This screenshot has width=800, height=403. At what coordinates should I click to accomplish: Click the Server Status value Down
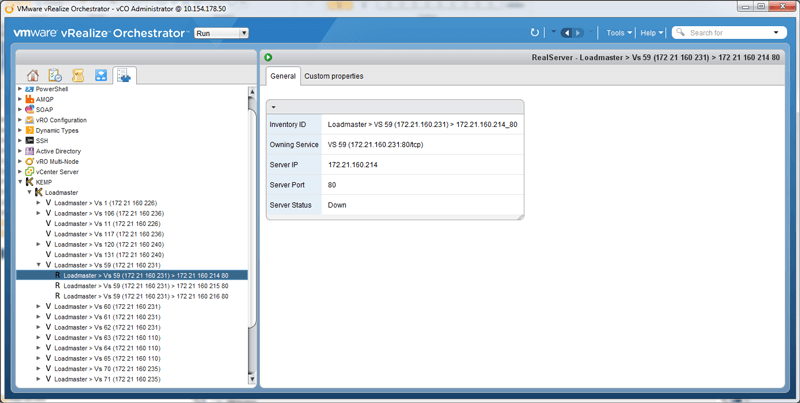(337, 205)
